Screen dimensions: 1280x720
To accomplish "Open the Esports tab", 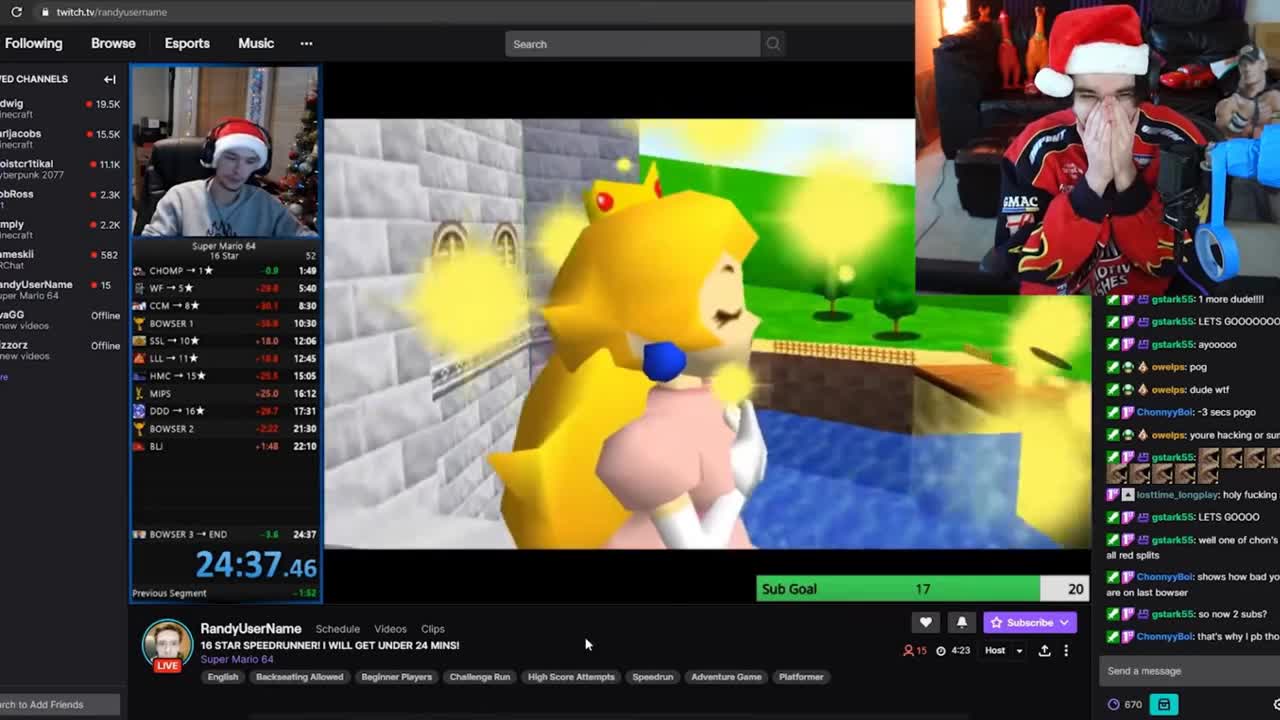I will coord(187,43).
